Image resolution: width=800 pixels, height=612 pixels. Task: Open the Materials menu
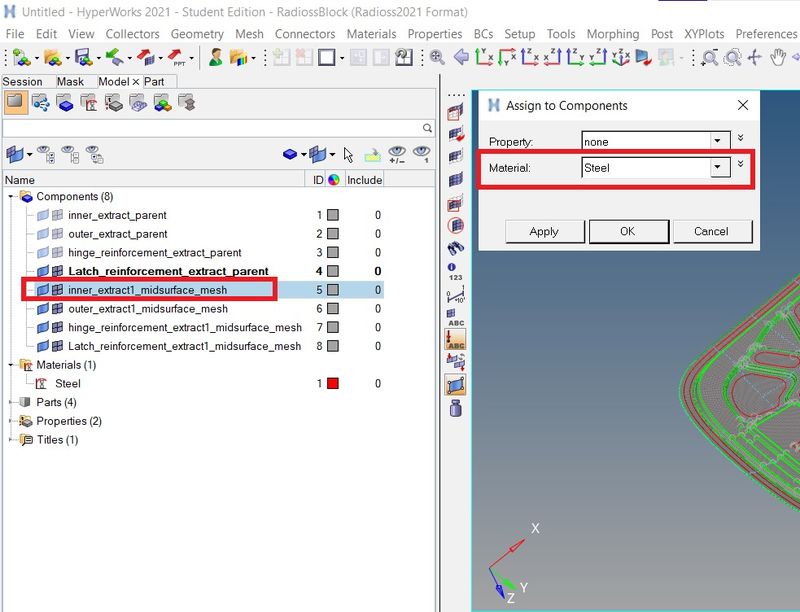coord(371,34)
